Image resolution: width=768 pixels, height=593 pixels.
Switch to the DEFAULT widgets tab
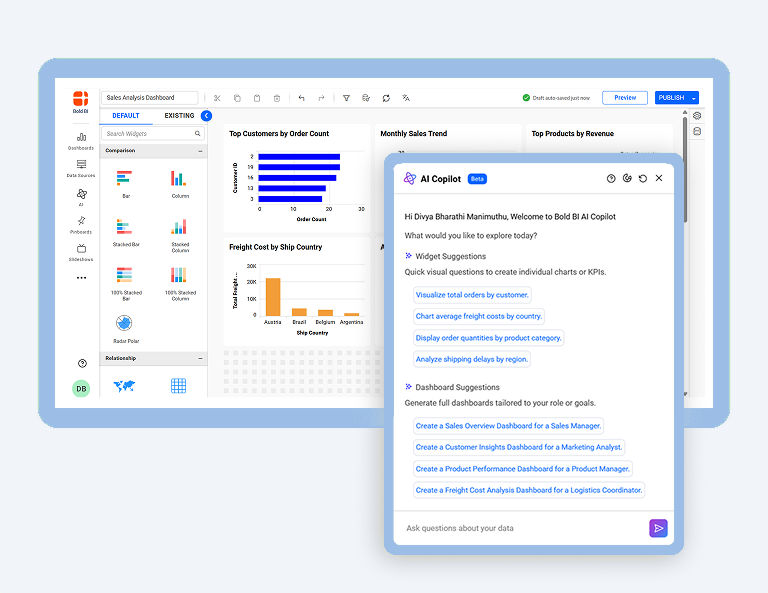(126, 116)
